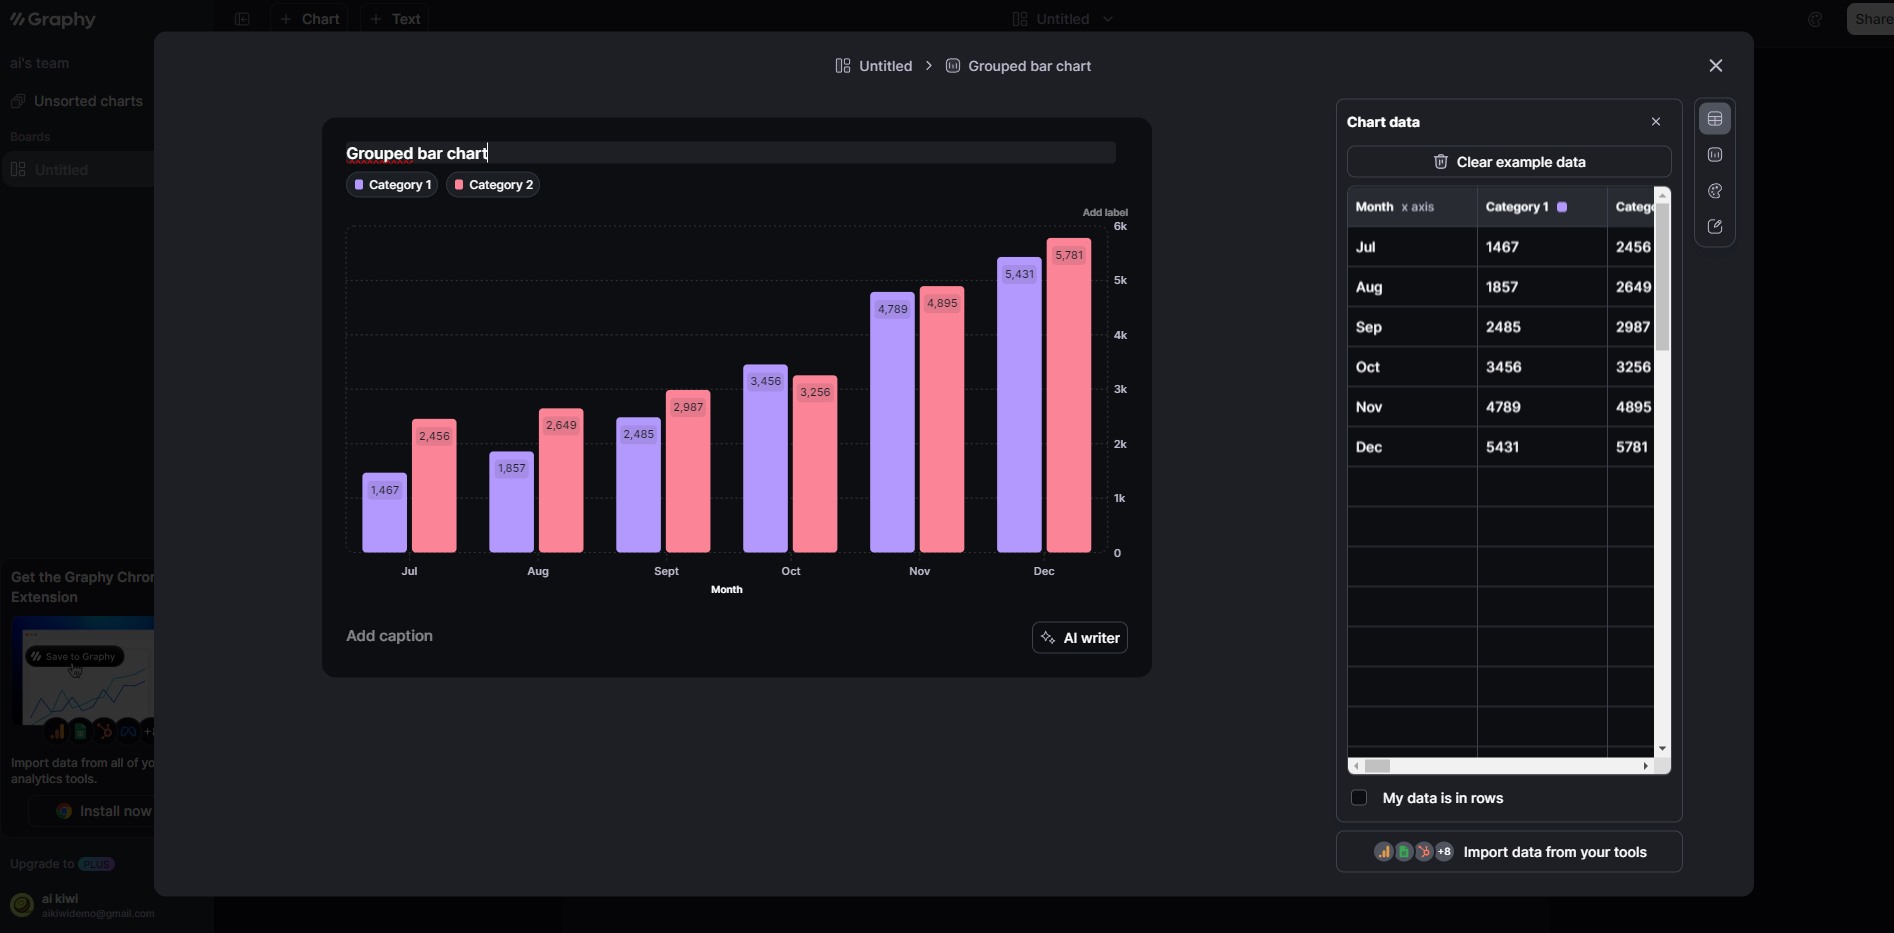
Task: Select the chart type icon in sidebar
Action: tap(1715, 155)
